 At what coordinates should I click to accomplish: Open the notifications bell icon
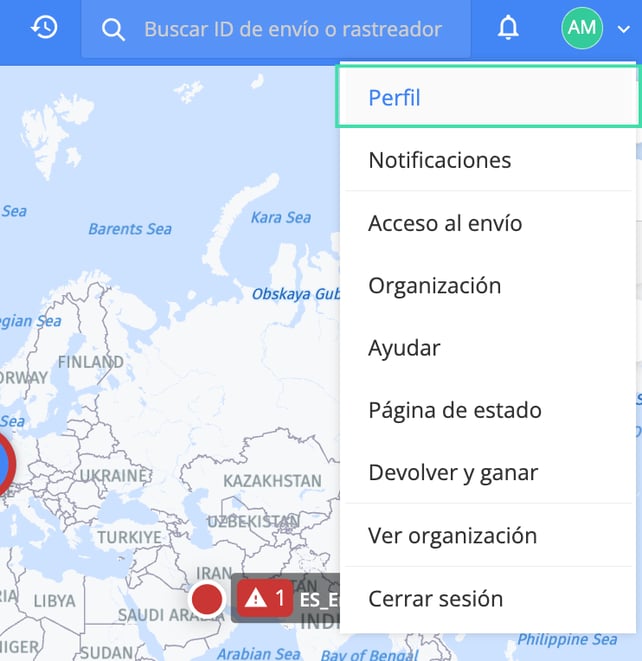(x=508, y=29)
